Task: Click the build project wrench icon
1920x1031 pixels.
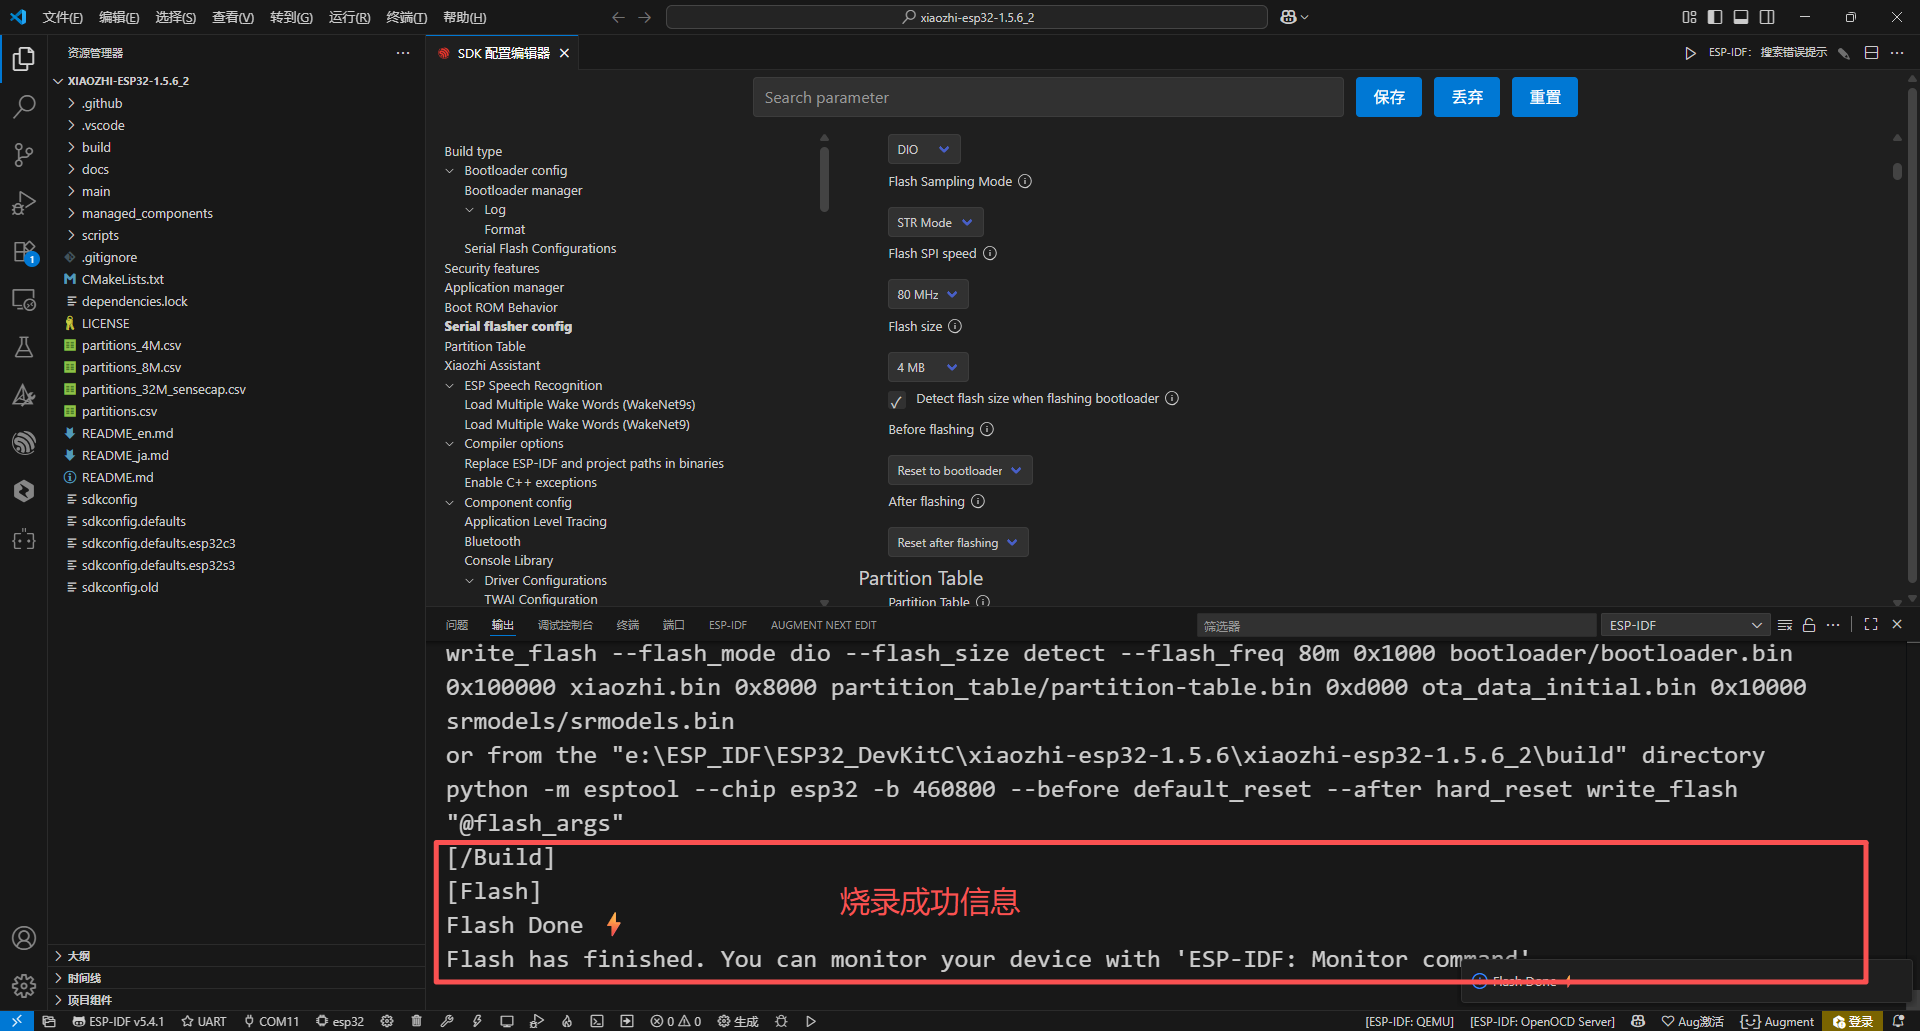Action: click(447, 1021)
